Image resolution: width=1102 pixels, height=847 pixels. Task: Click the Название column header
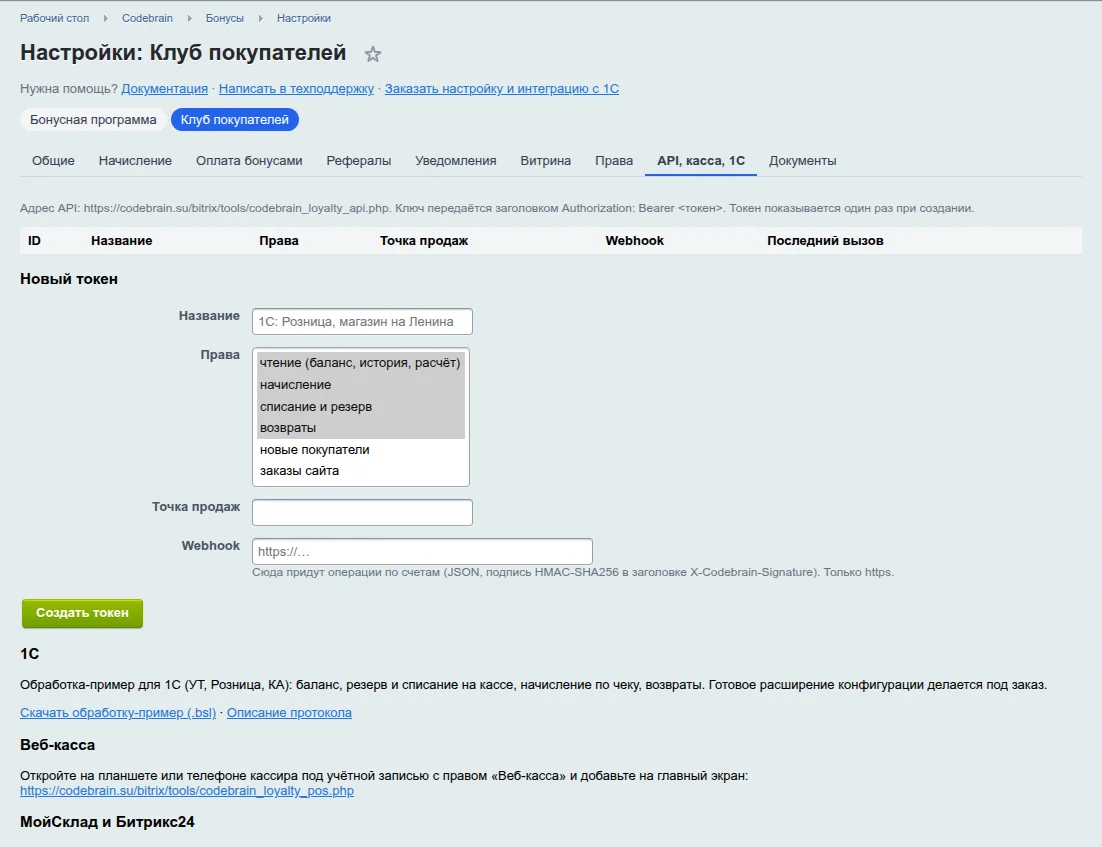[x=122, y=240]
